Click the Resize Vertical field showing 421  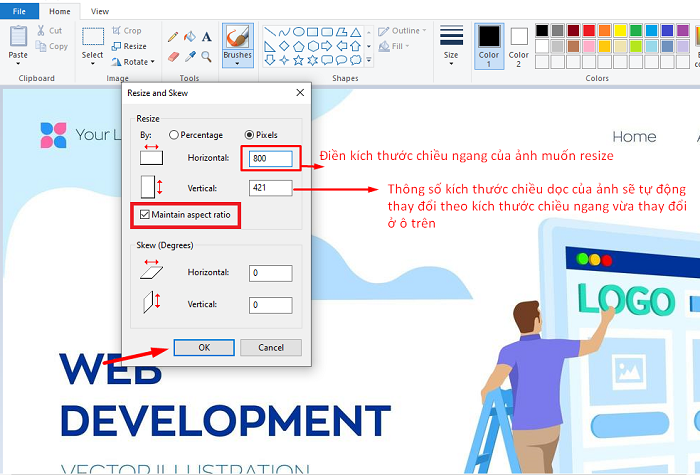point(271,188)
